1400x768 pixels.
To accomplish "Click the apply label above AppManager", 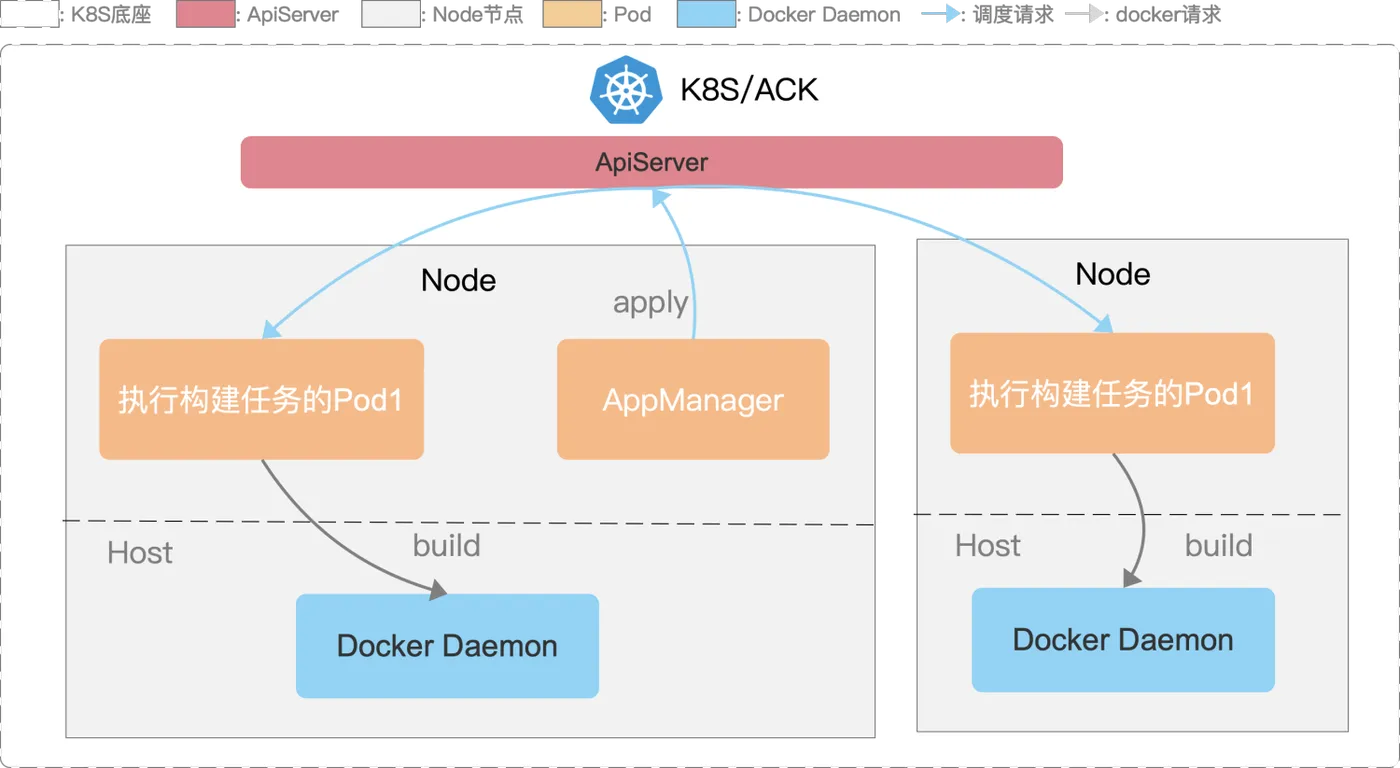I will coord(650,302).
